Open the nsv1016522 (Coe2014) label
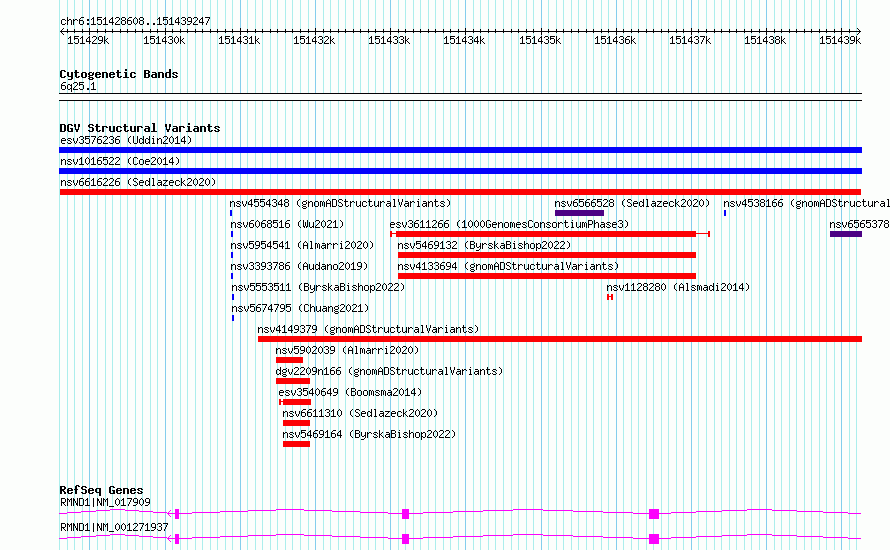Viewport: 890px width, 550px height. coord(120,161)
